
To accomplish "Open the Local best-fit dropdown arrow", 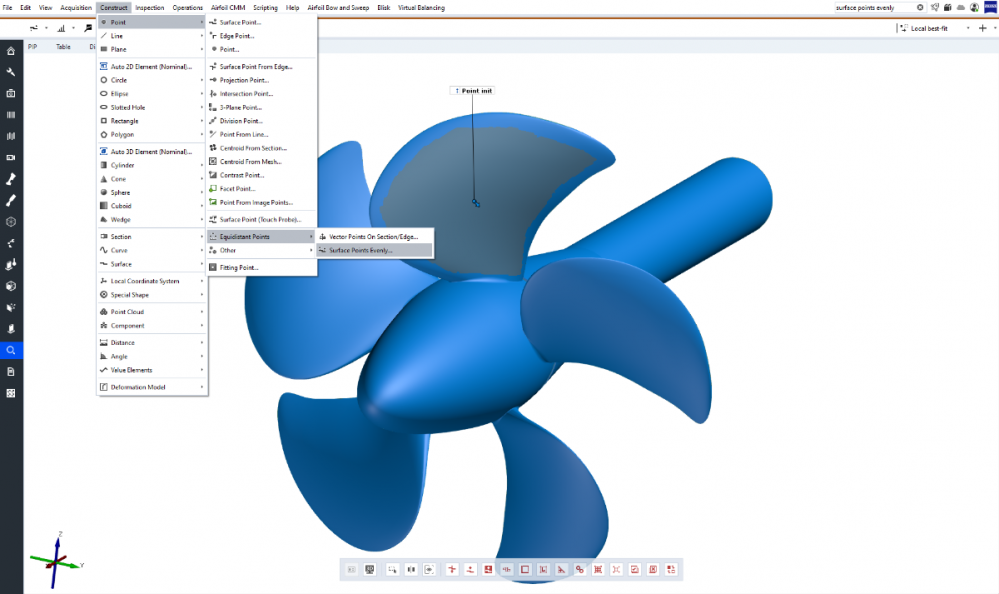I will [x=968, y=28].
